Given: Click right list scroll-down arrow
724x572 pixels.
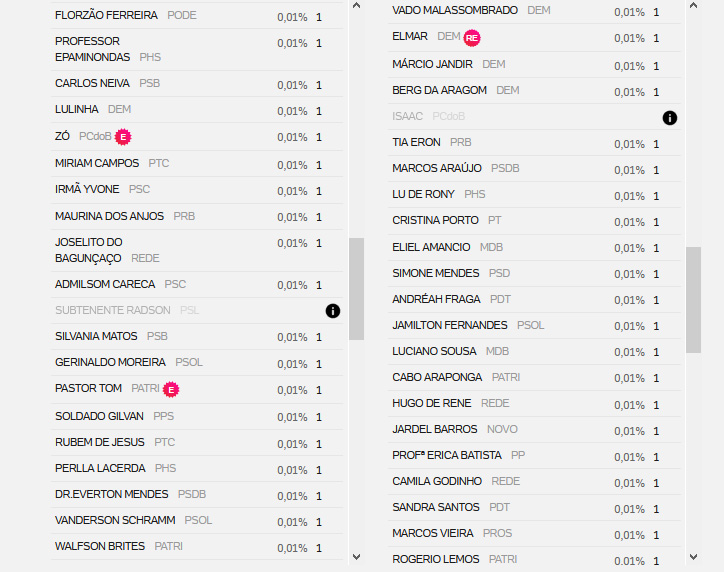Looking at the screenshot, I should coord(694,557).
